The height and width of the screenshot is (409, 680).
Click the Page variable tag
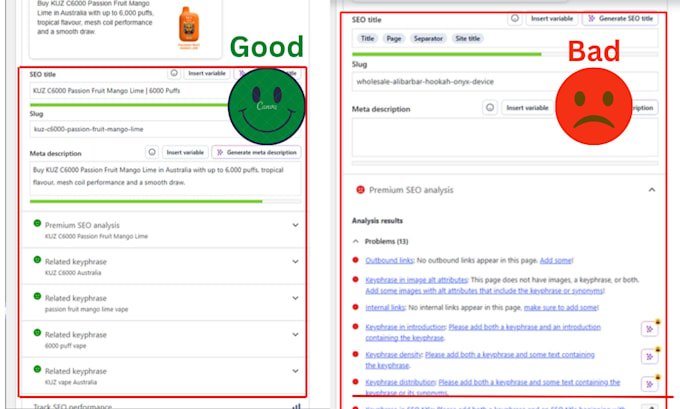394,38
